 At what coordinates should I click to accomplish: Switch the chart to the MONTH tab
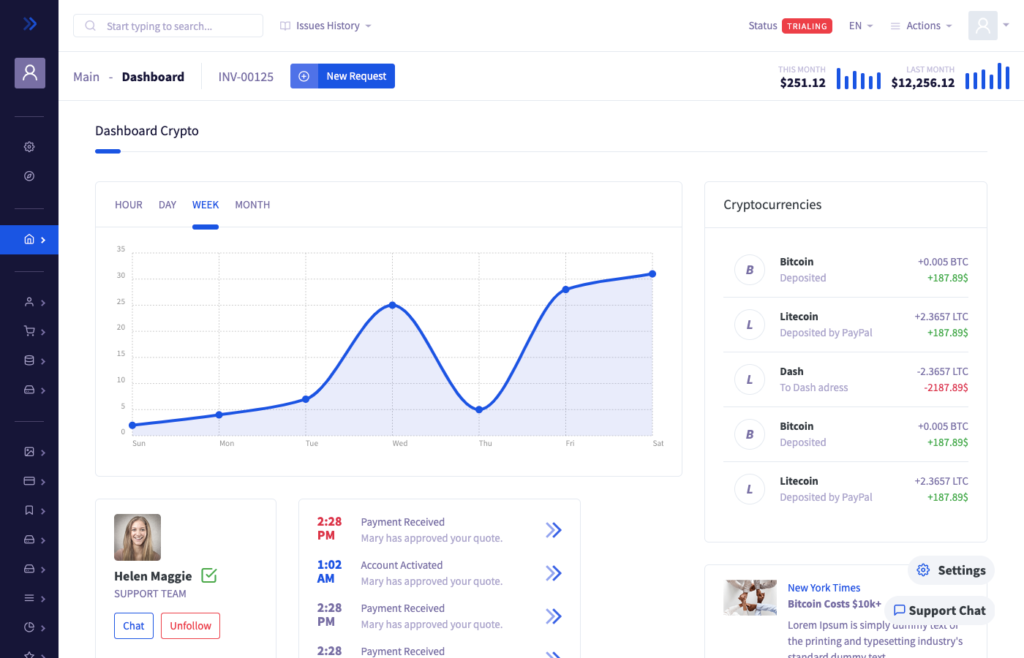pyautogui.click(x=252, y=205)
